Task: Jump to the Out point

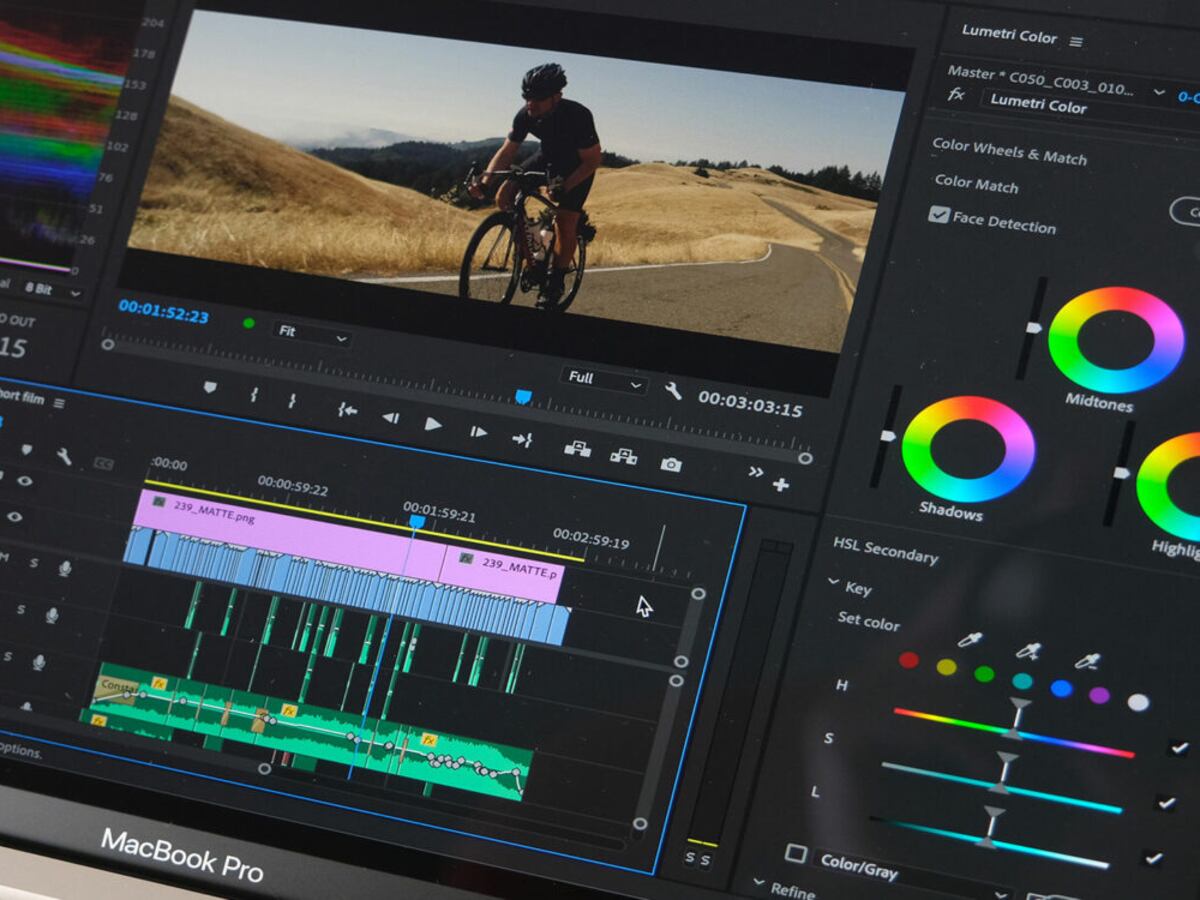Action: click(522, 439)
